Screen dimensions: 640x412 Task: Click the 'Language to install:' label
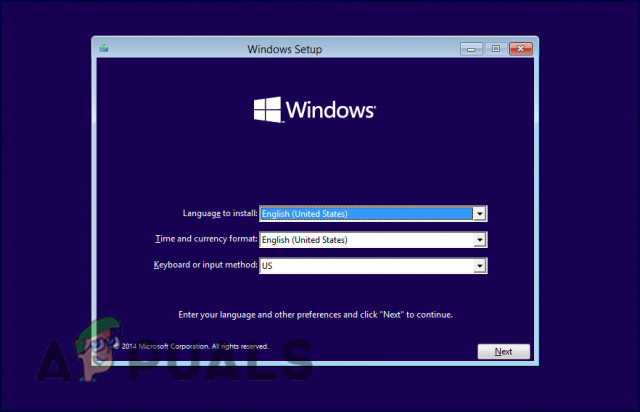coord(220,213)
